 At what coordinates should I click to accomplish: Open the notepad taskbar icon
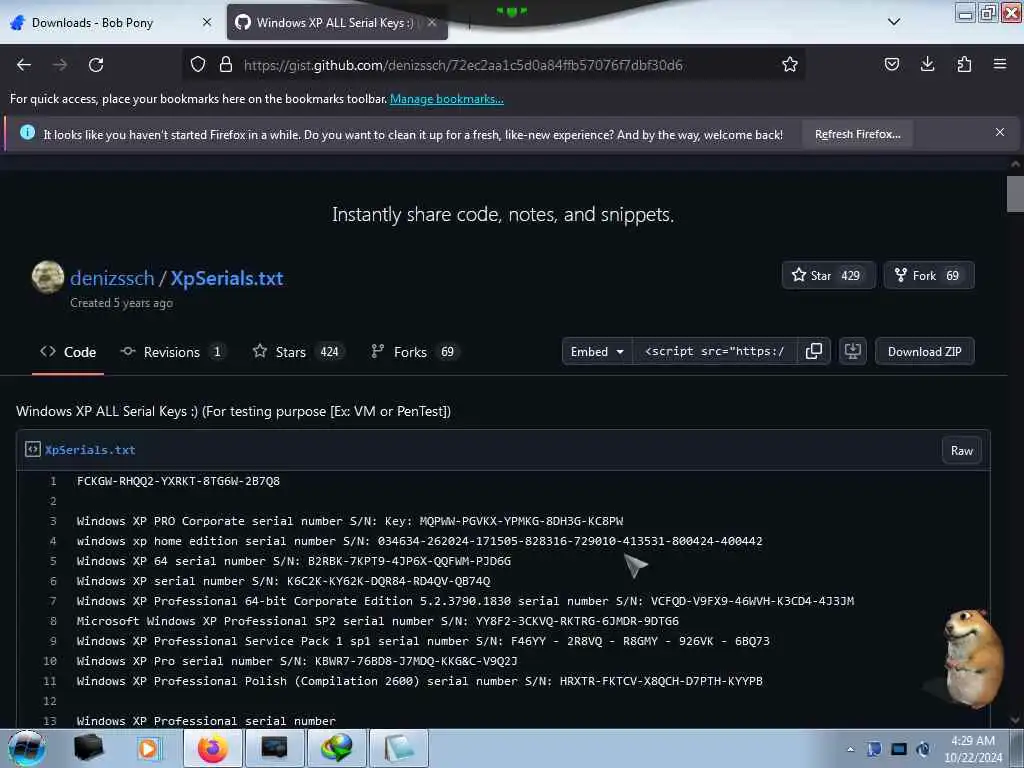pyautogui.click(x=399, y=748)
